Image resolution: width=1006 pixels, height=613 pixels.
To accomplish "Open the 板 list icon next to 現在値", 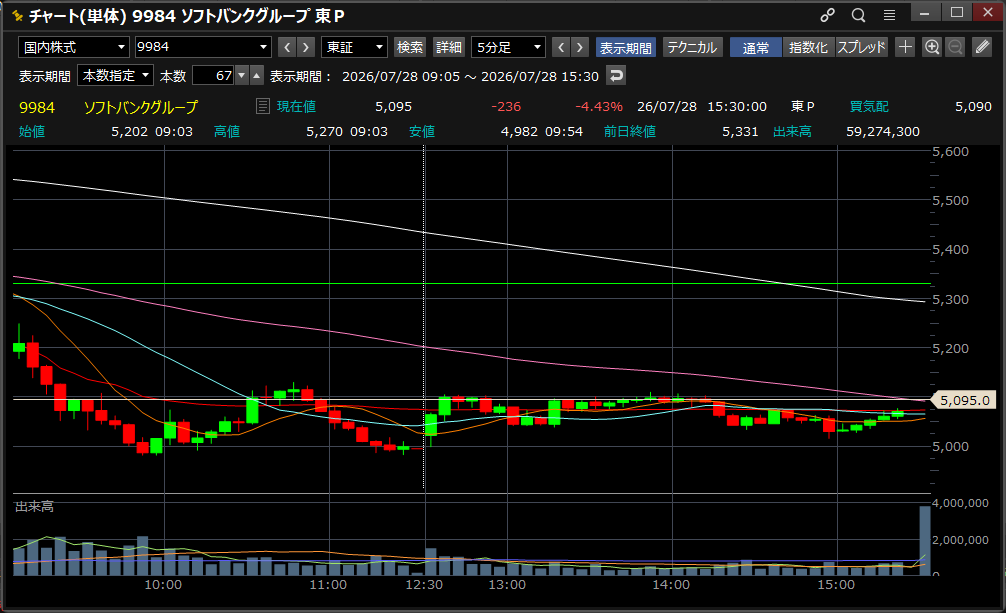I will 262,106.
